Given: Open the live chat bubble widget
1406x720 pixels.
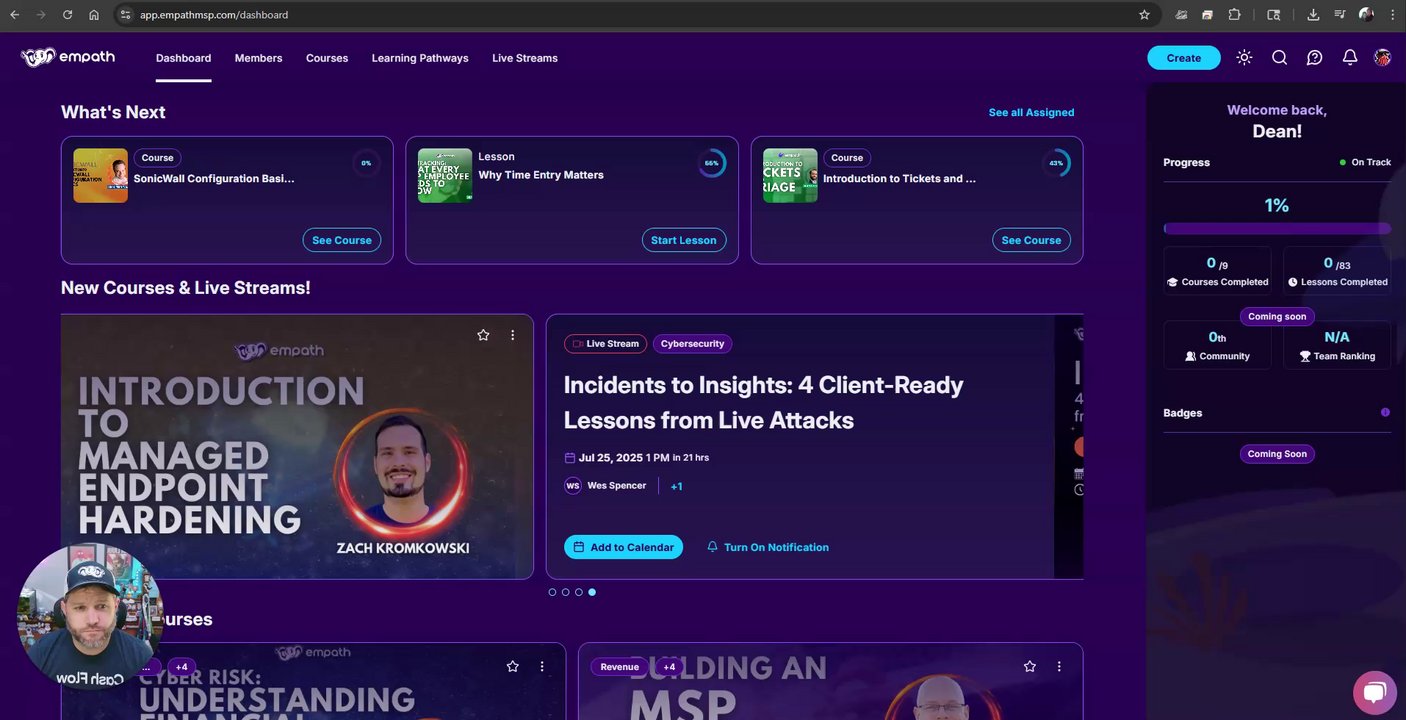Looking at the screenshot, I should pos(1375,692).
